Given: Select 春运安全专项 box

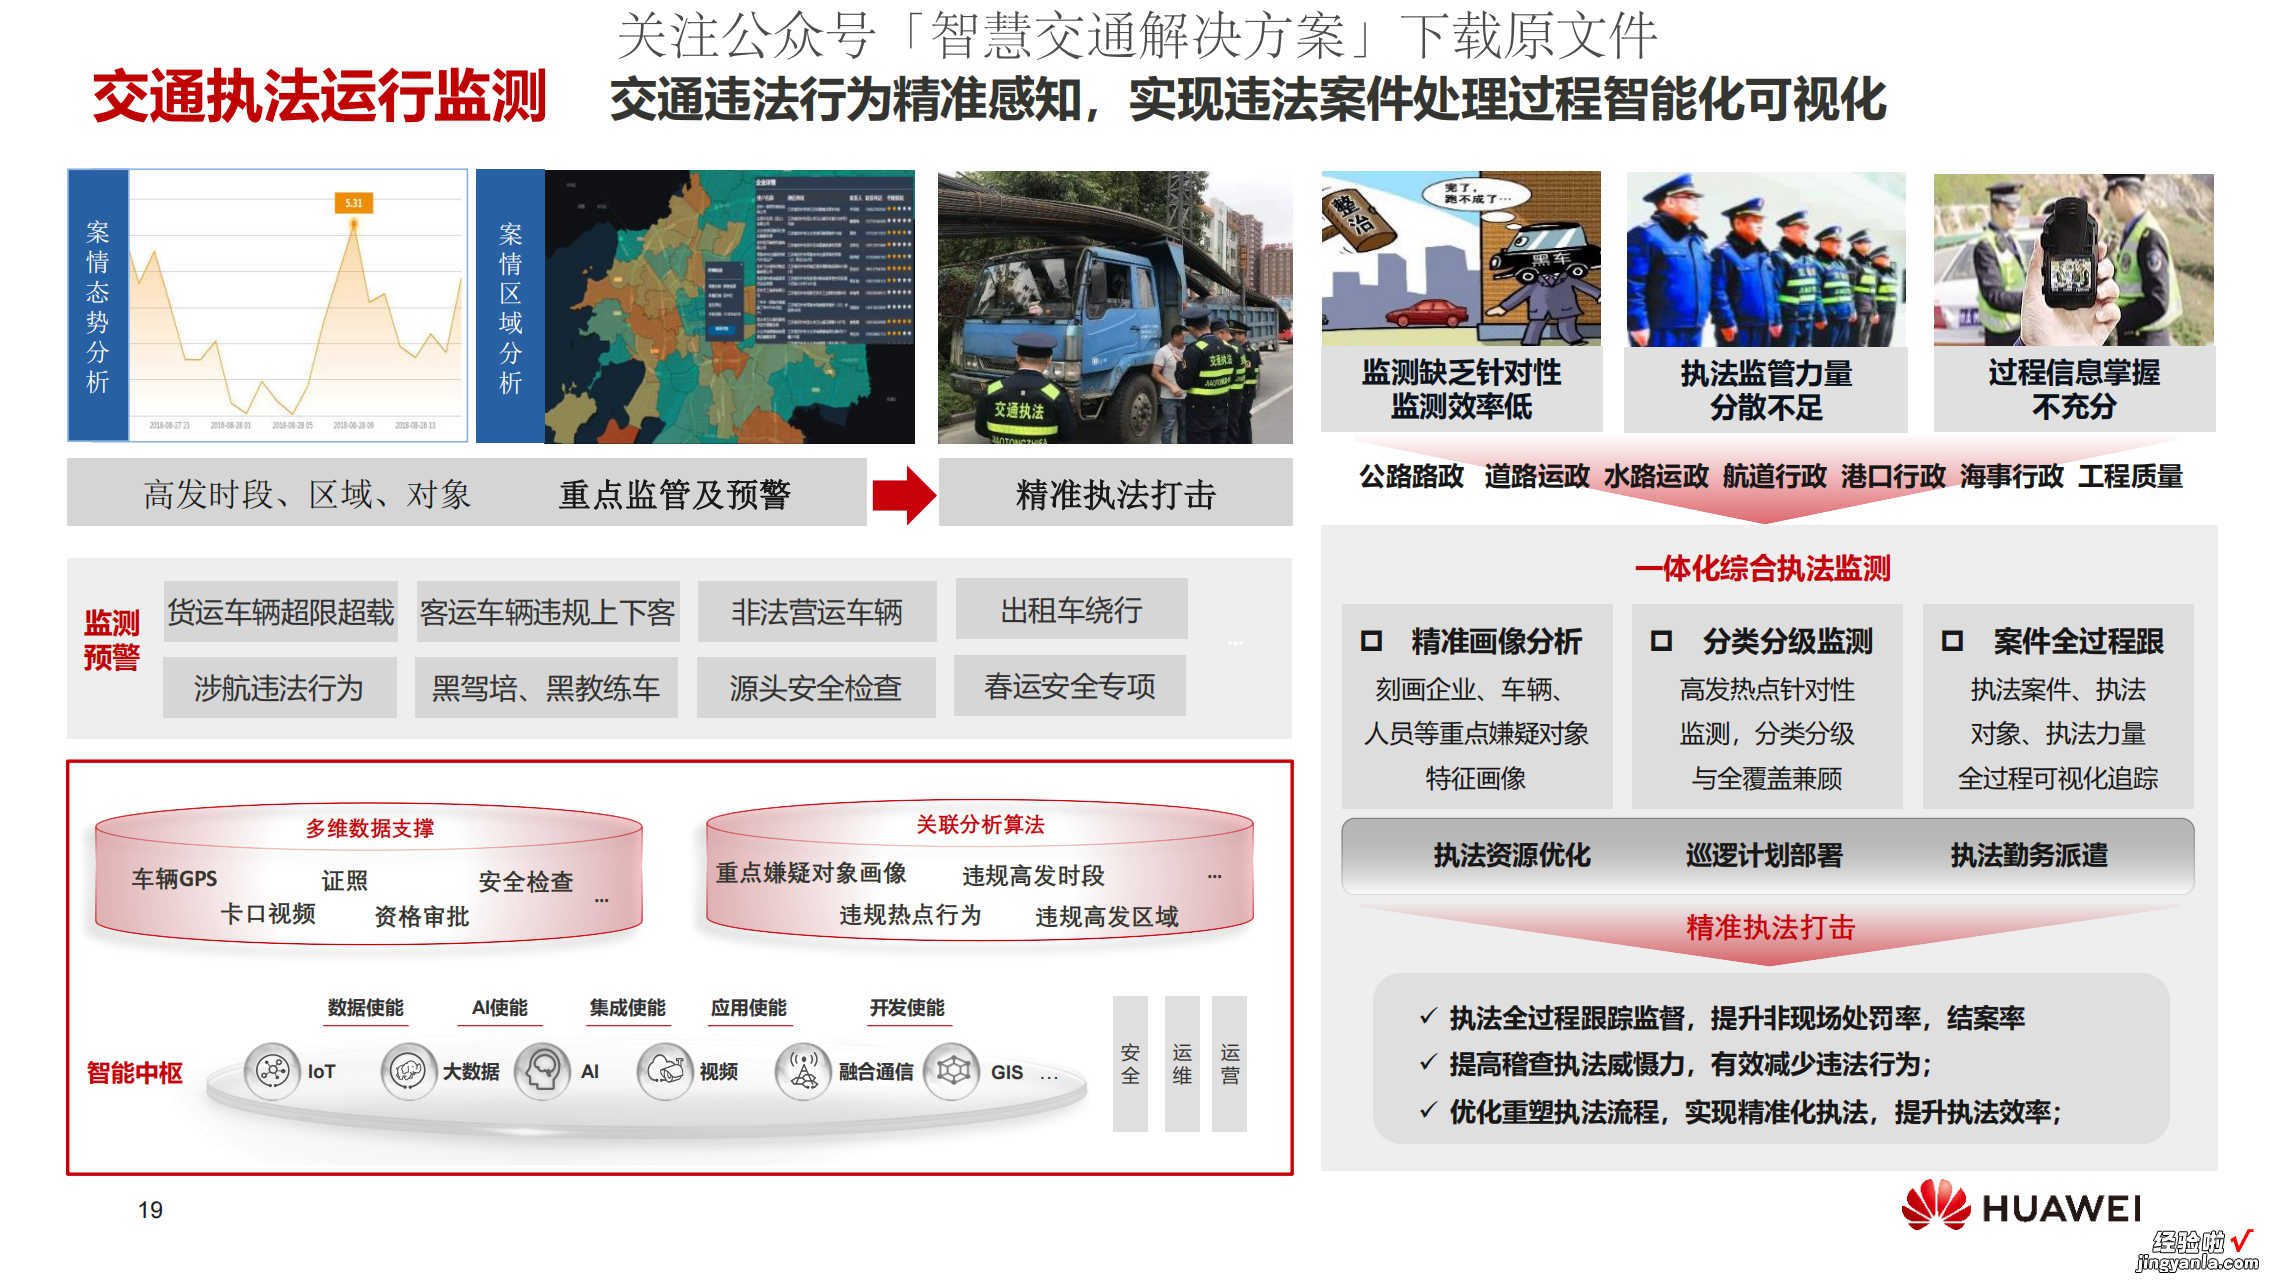Looking at the screenshot, I should tap(1070, 685).
